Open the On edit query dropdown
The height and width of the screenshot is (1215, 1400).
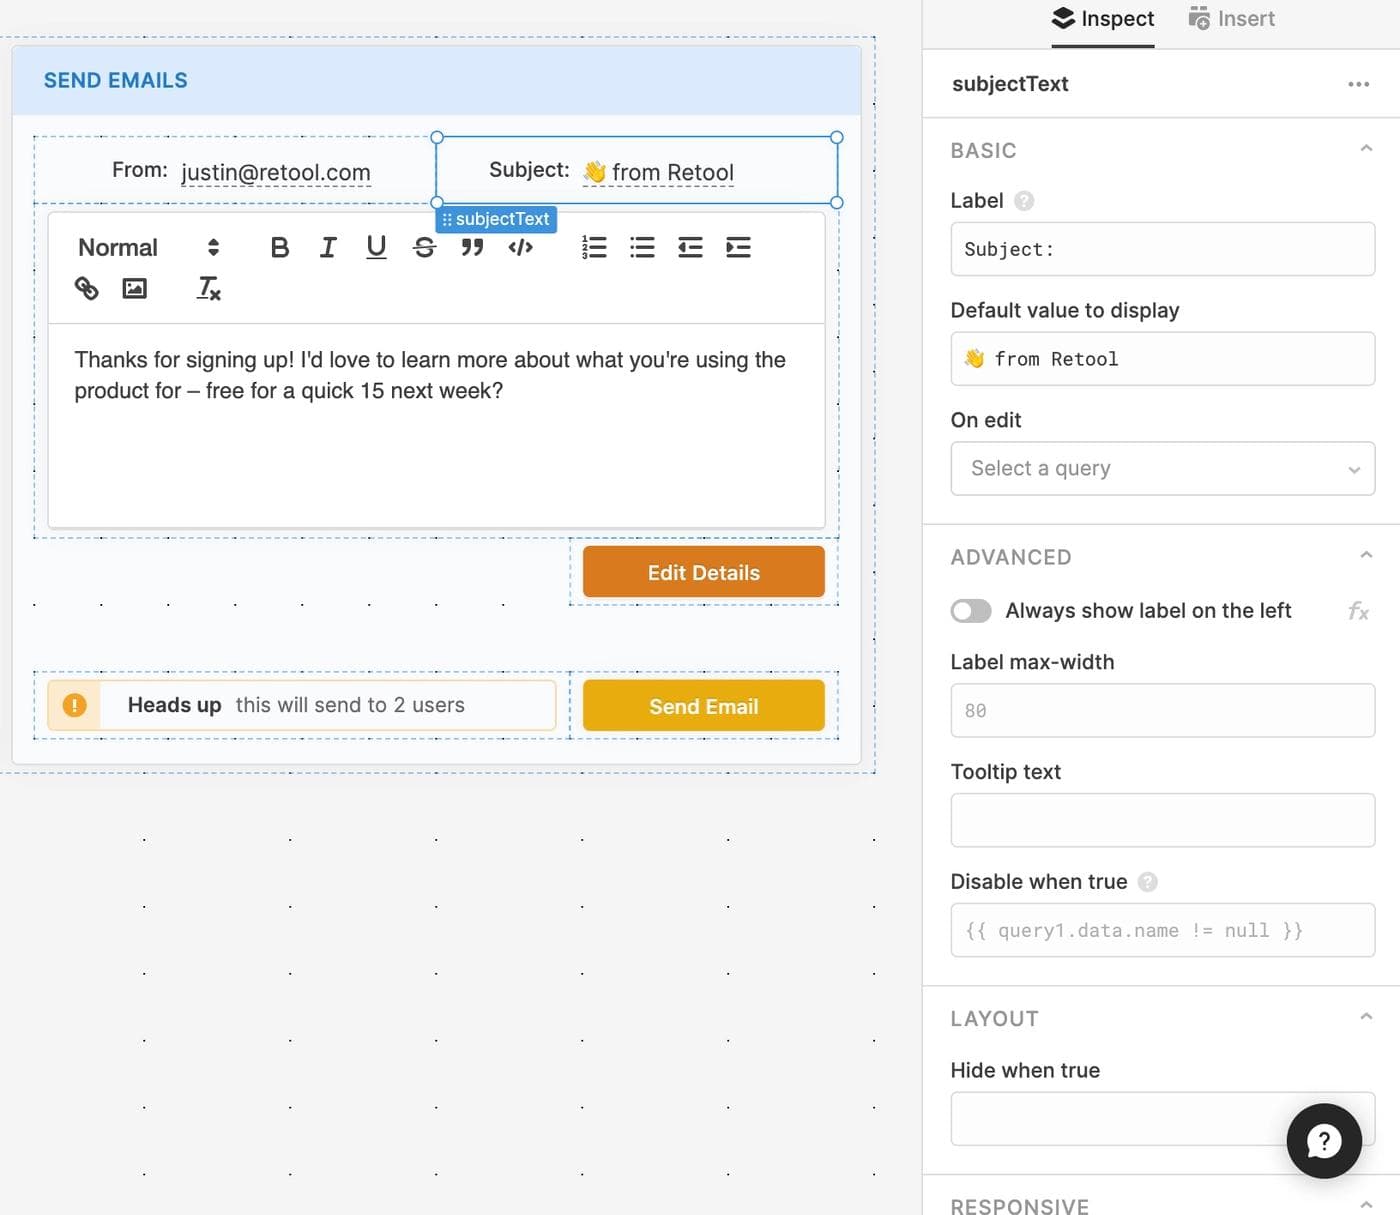click(x=1162, y=469)
